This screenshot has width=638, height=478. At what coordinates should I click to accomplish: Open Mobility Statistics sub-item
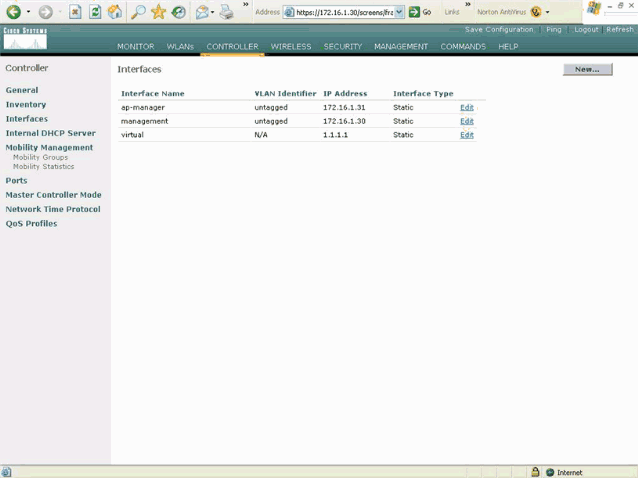pyautogui.click(x=44, y=167)
